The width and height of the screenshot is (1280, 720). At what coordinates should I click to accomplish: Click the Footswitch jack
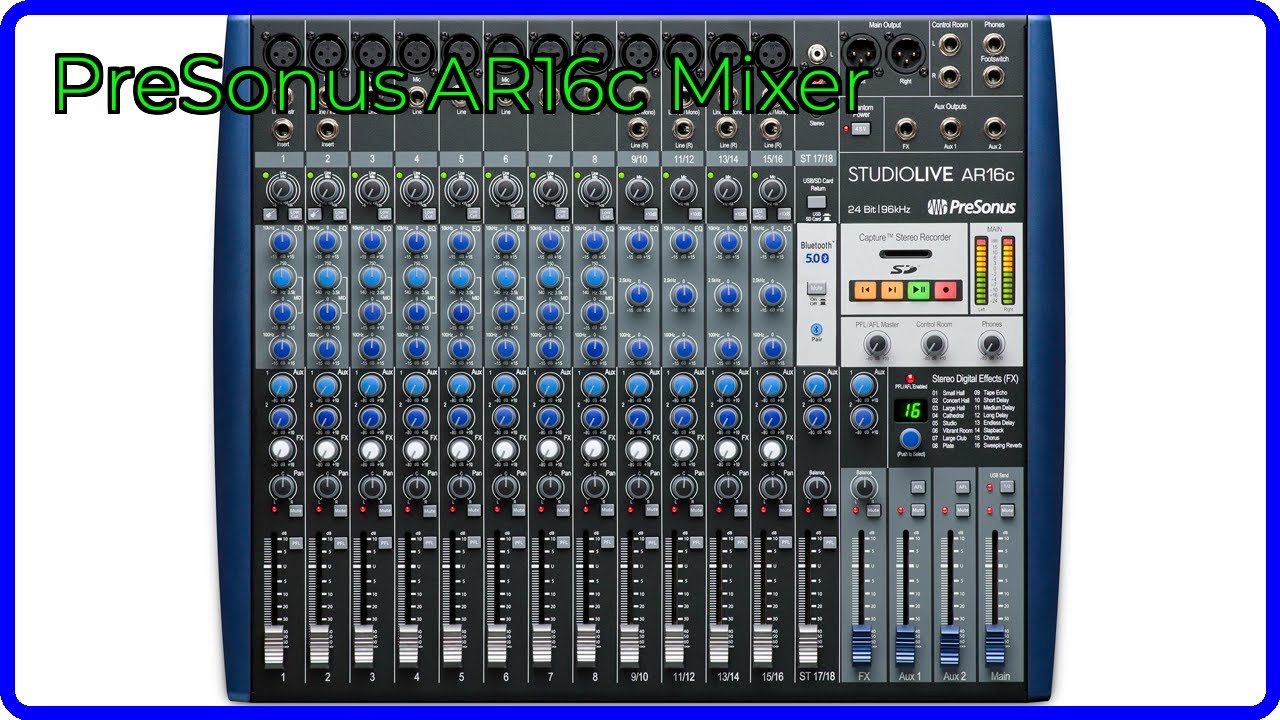[994, 76]
